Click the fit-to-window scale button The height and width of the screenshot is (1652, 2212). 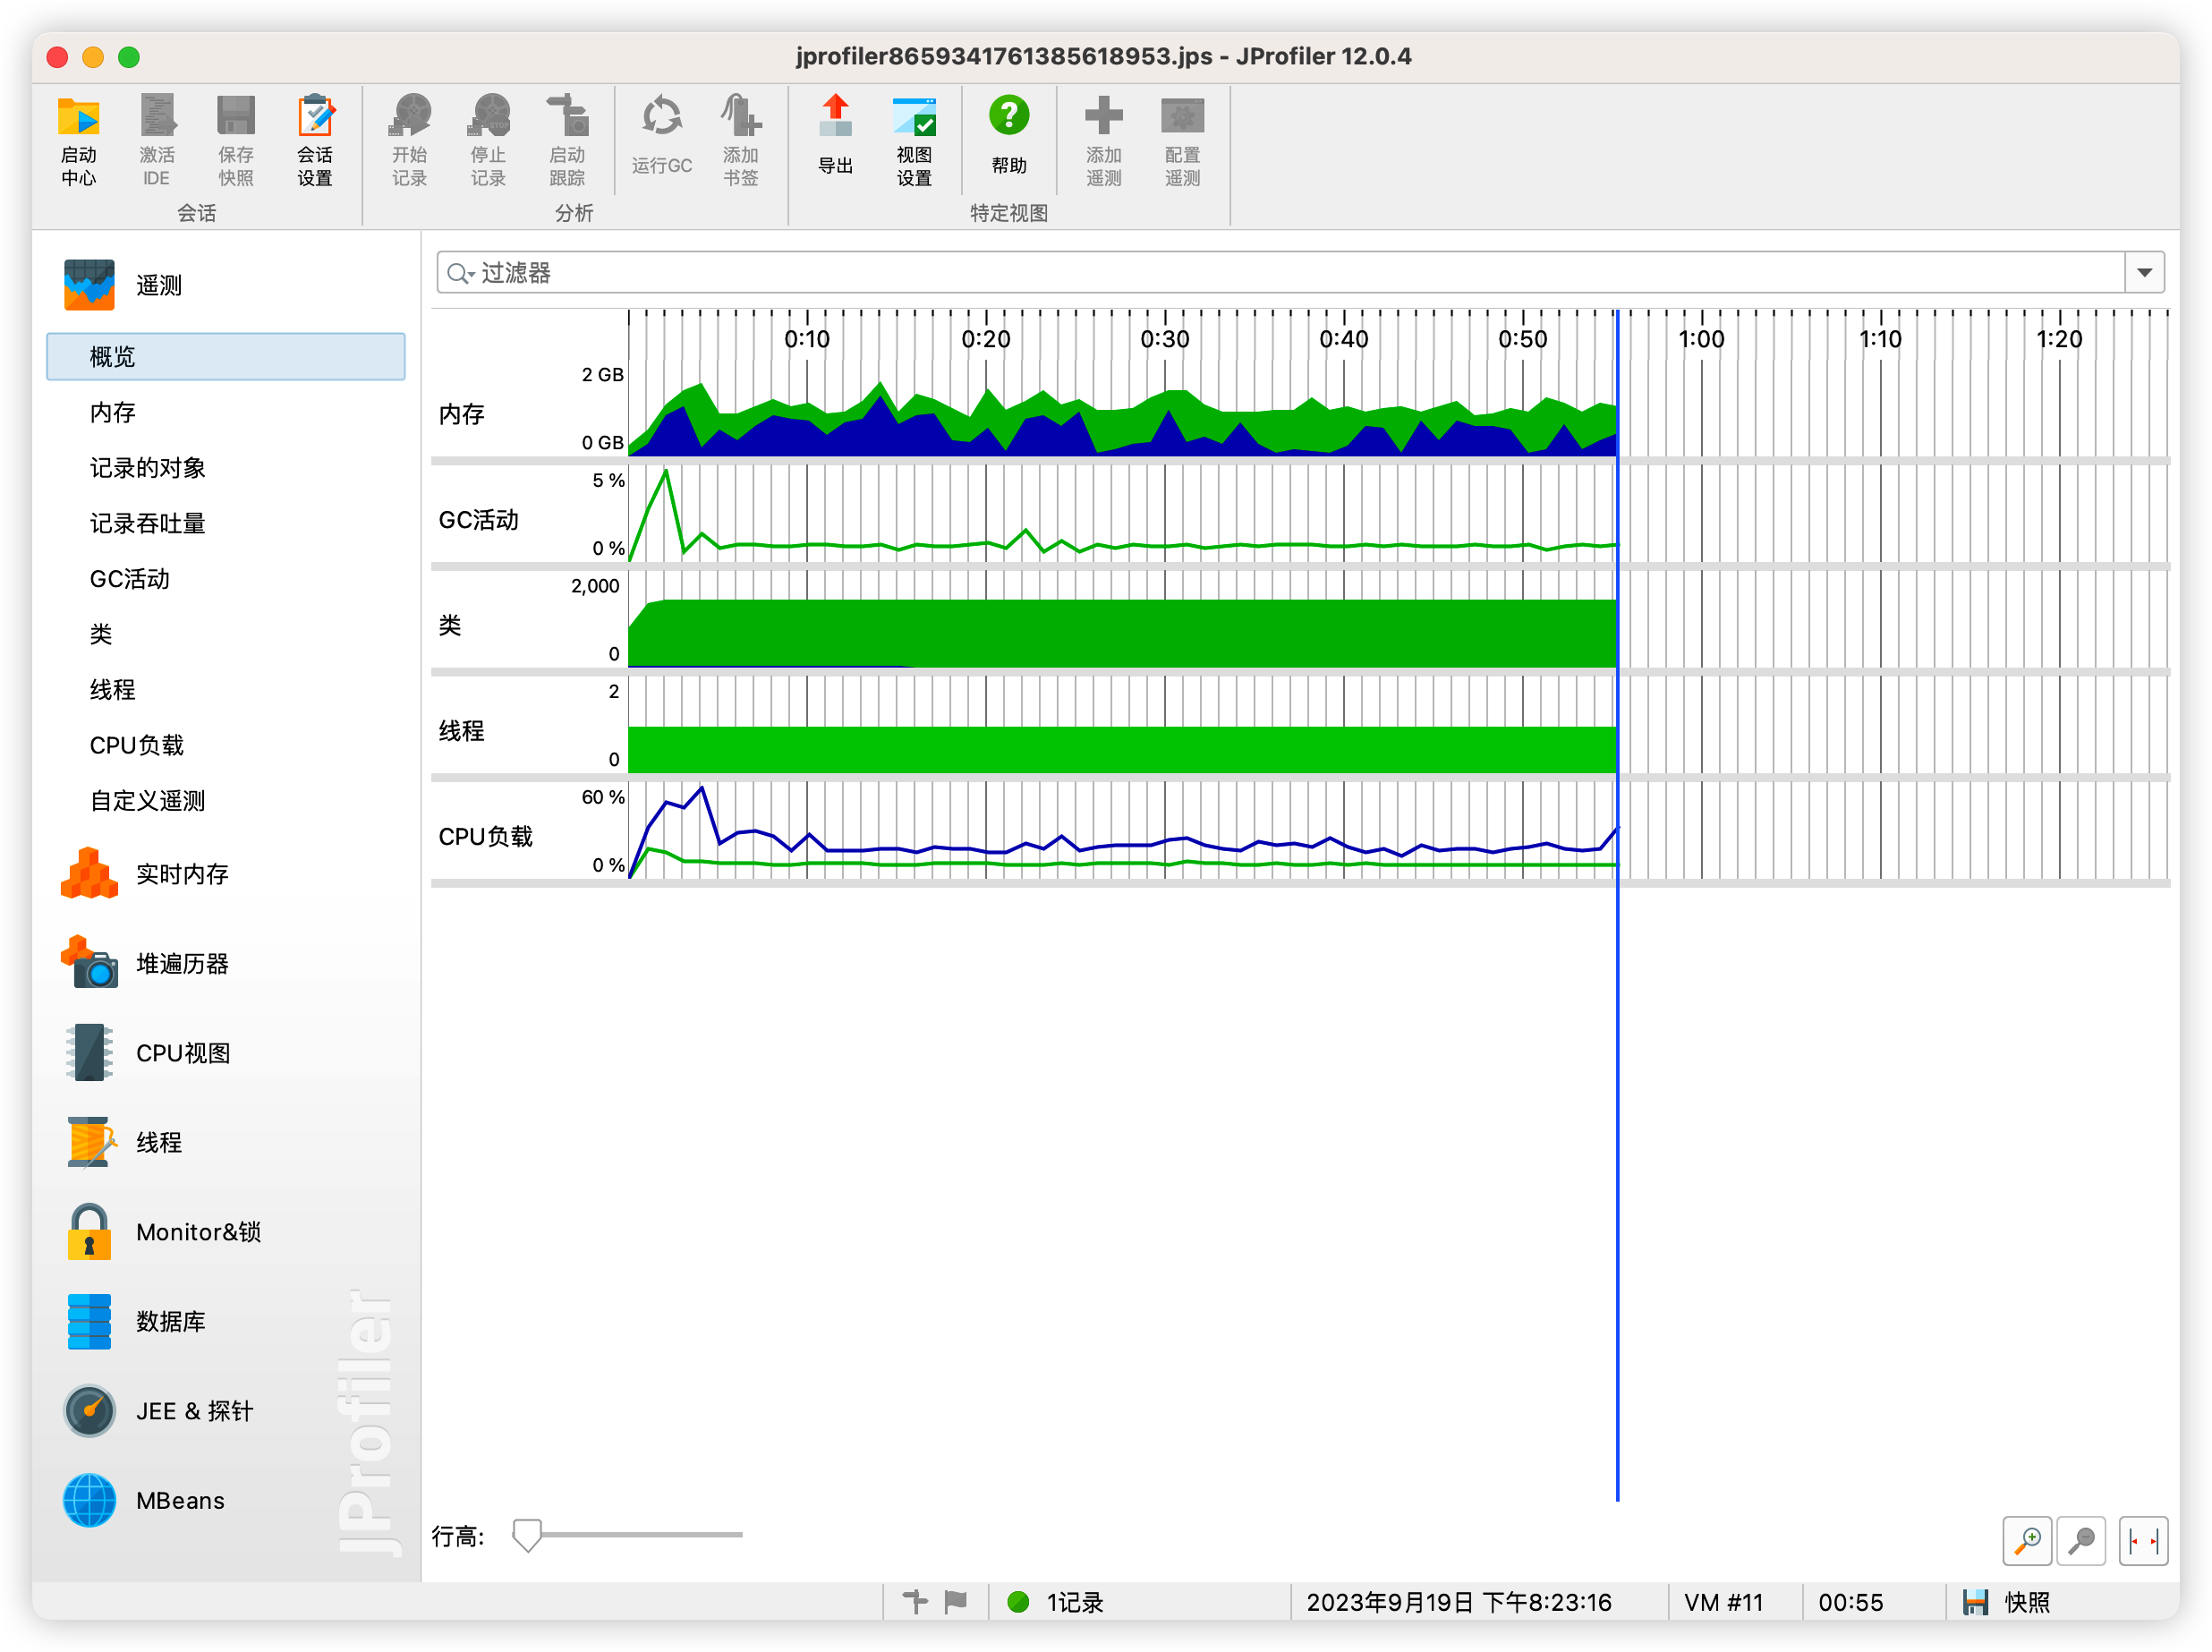pyautogui.click(x=2143, y=1541)
